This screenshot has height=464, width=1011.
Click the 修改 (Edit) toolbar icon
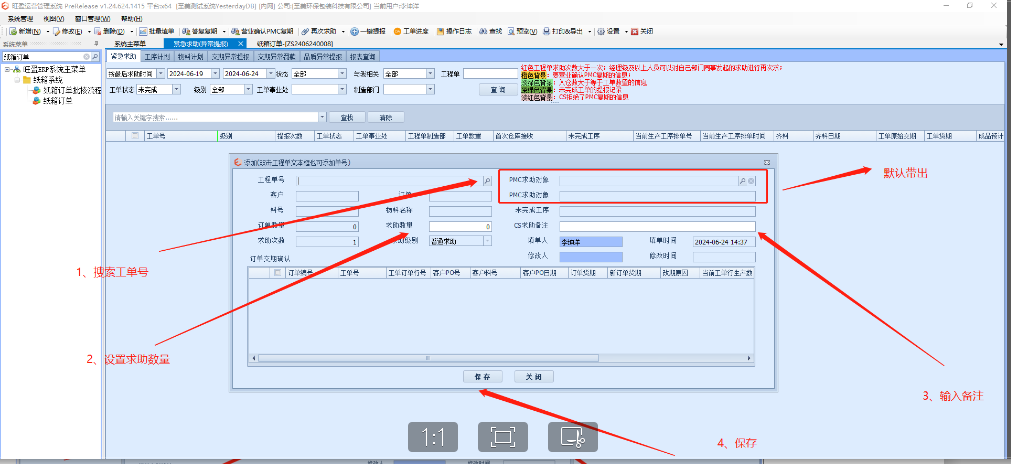tap(57, 31)
